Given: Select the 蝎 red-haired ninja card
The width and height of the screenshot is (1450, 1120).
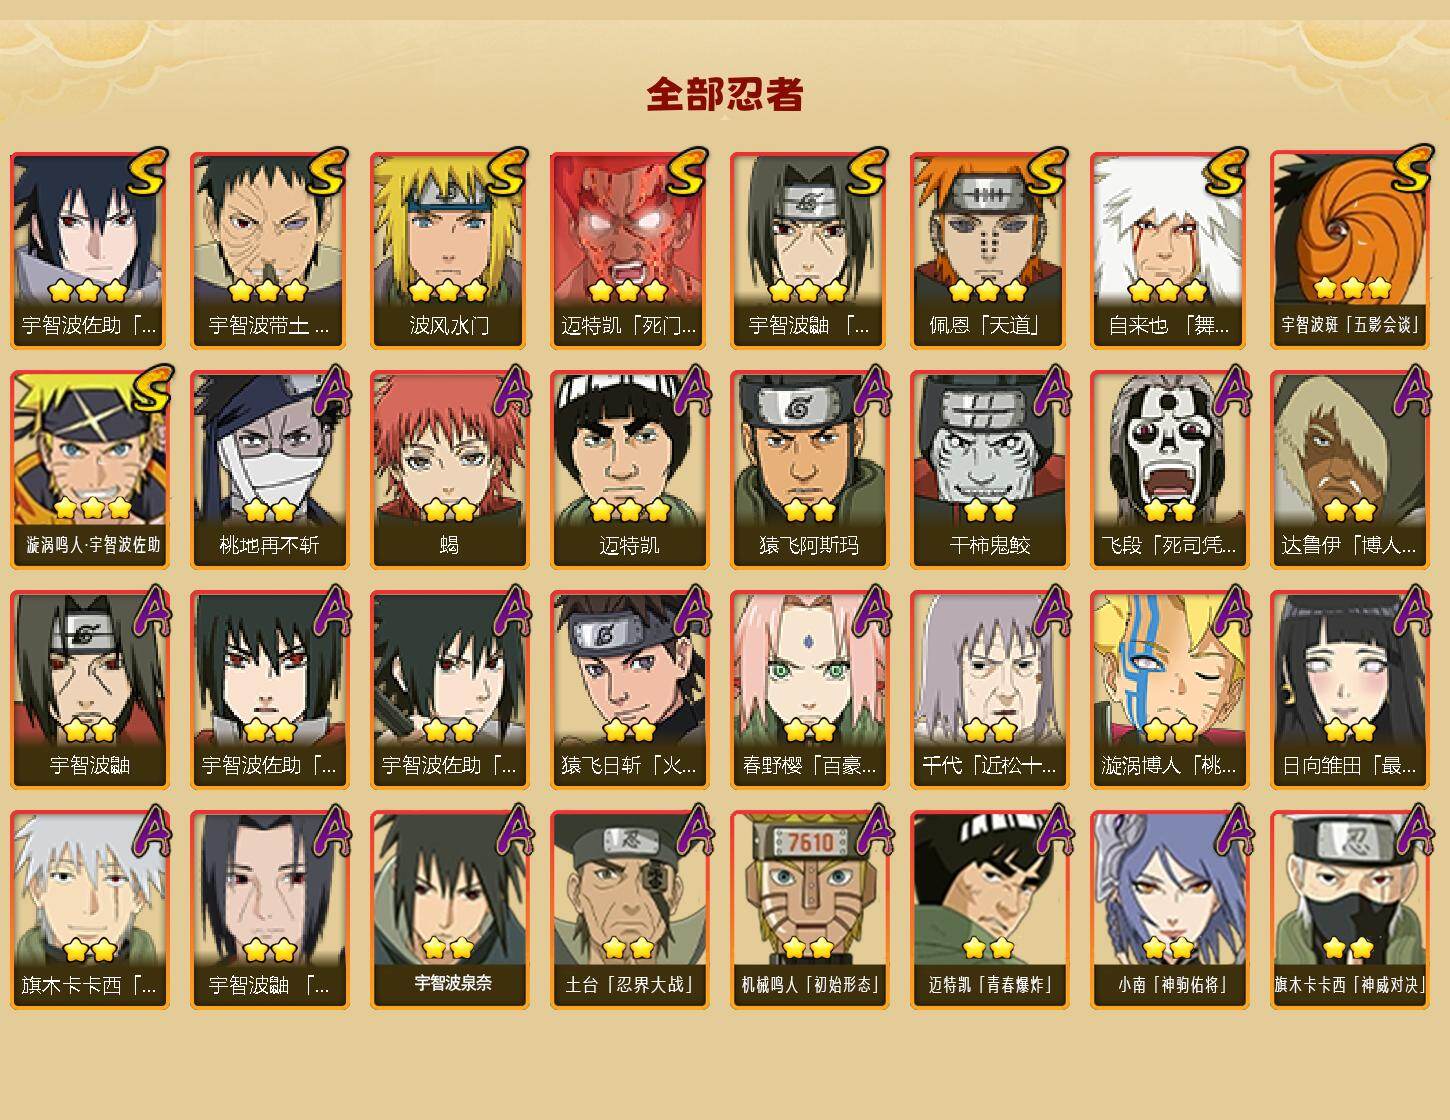Looking at the screenshot, I should [x=449, y=470].
